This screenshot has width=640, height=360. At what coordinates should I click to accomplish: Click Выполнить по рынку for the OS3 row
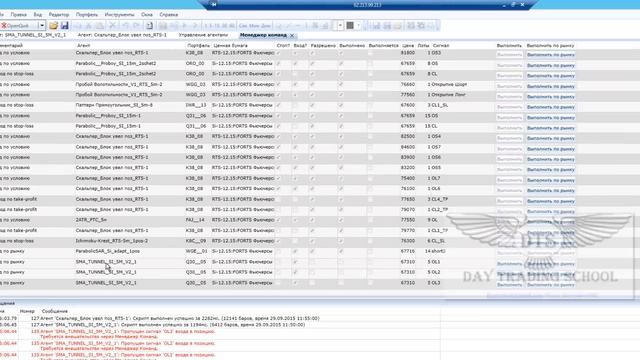551,55
